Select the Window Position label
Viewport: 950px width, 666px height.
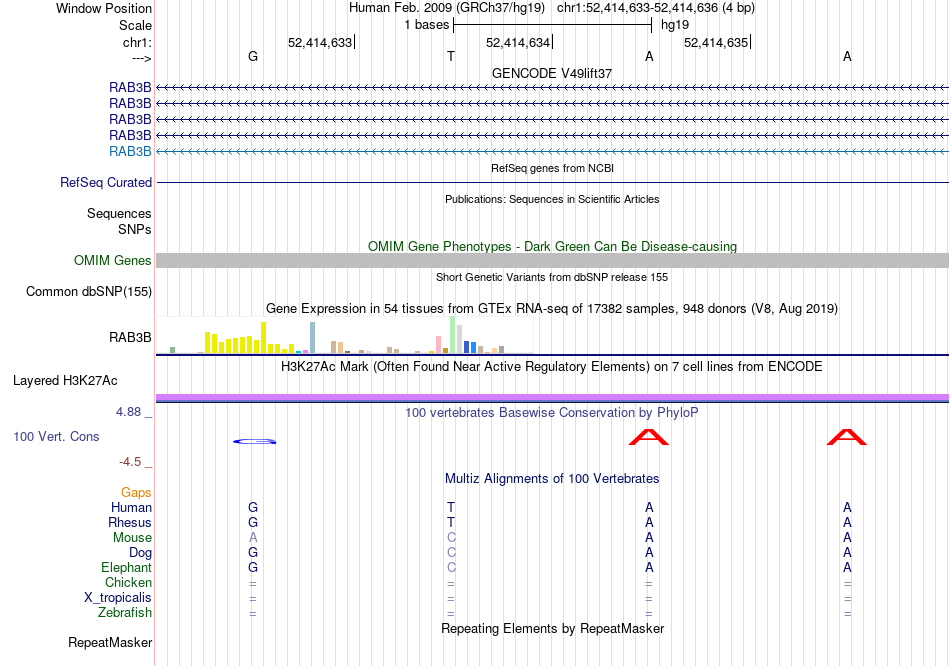point(104,8)
